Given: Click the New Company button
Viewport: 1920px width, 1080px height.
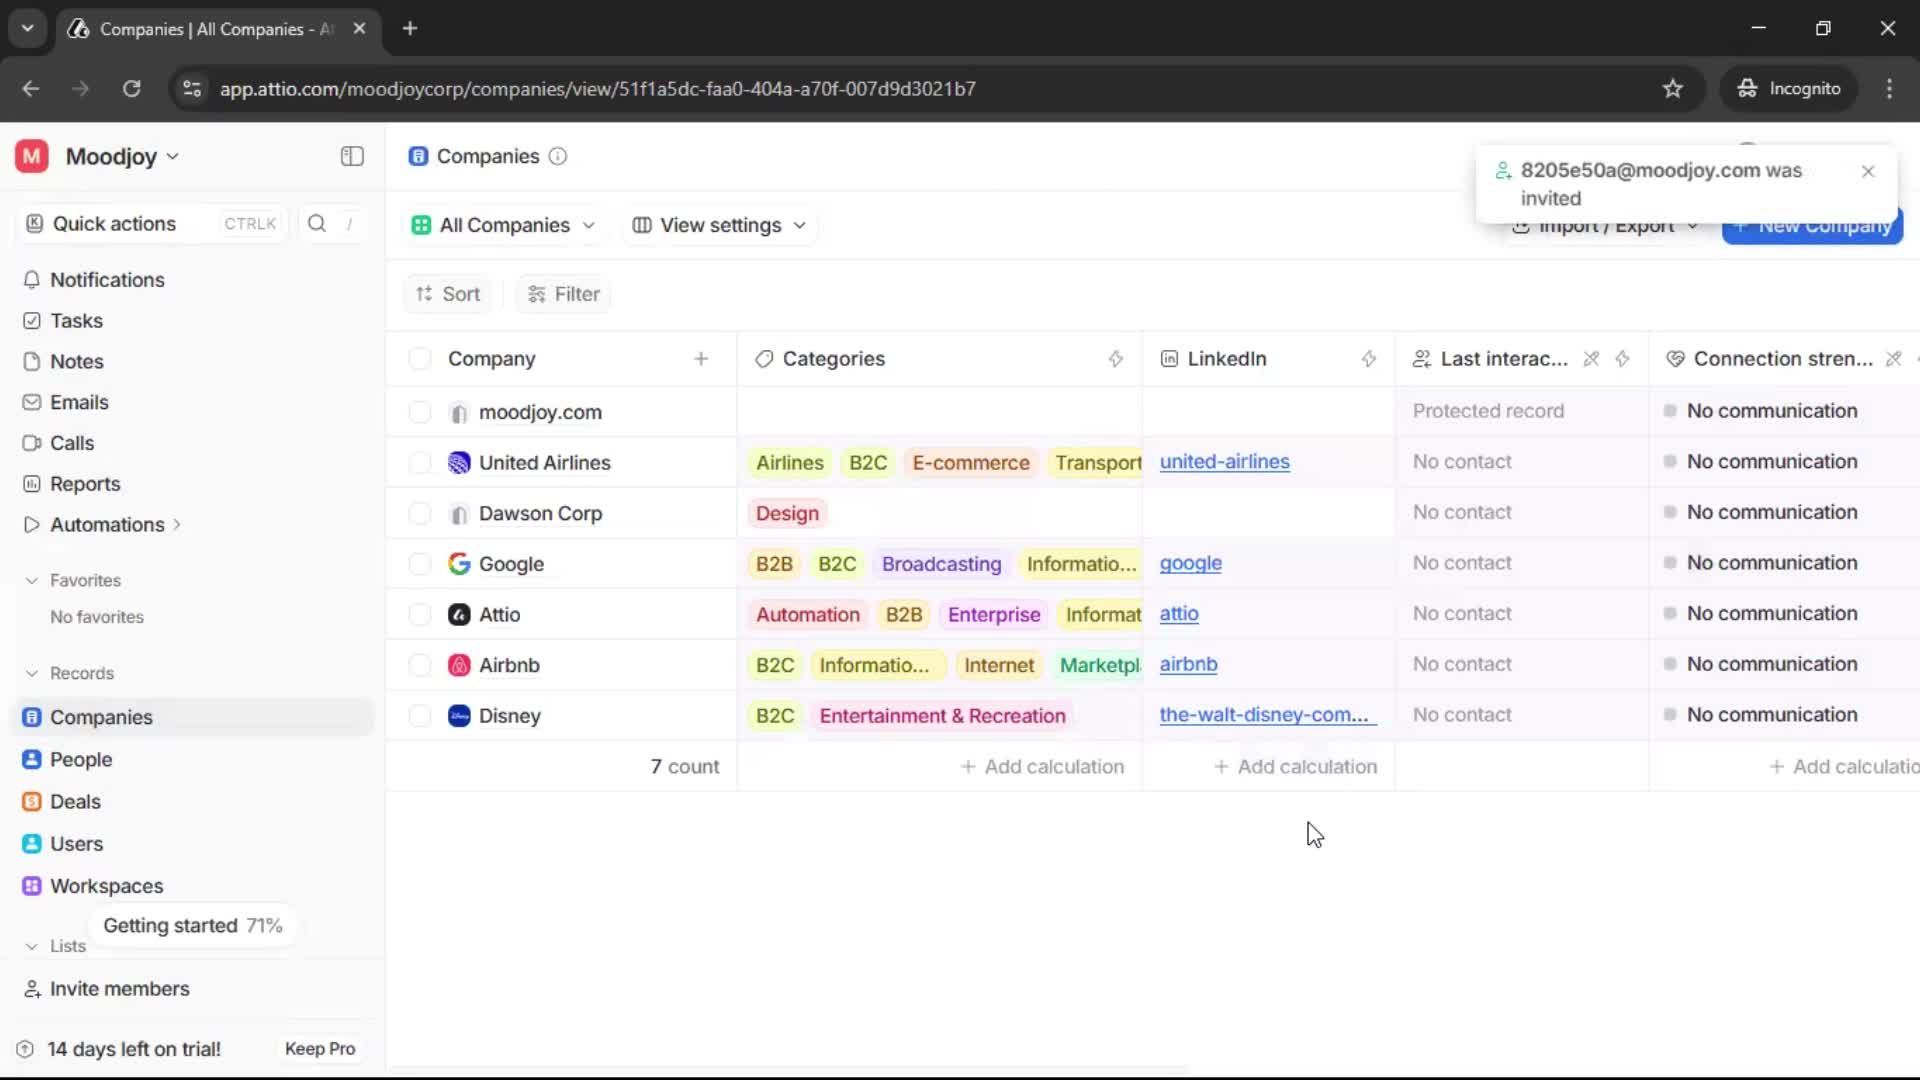Looking at the screenshot, I should click(x=1811, y=226).
